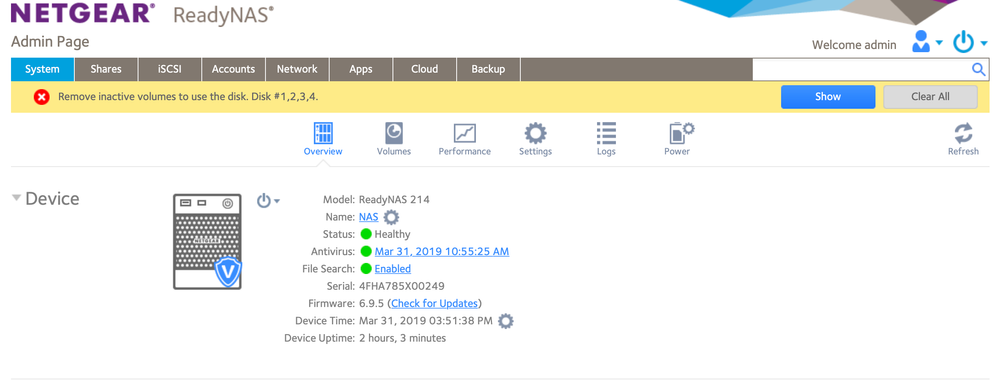
Task: Click the NETGEAR logo
Action: point(83,13)
